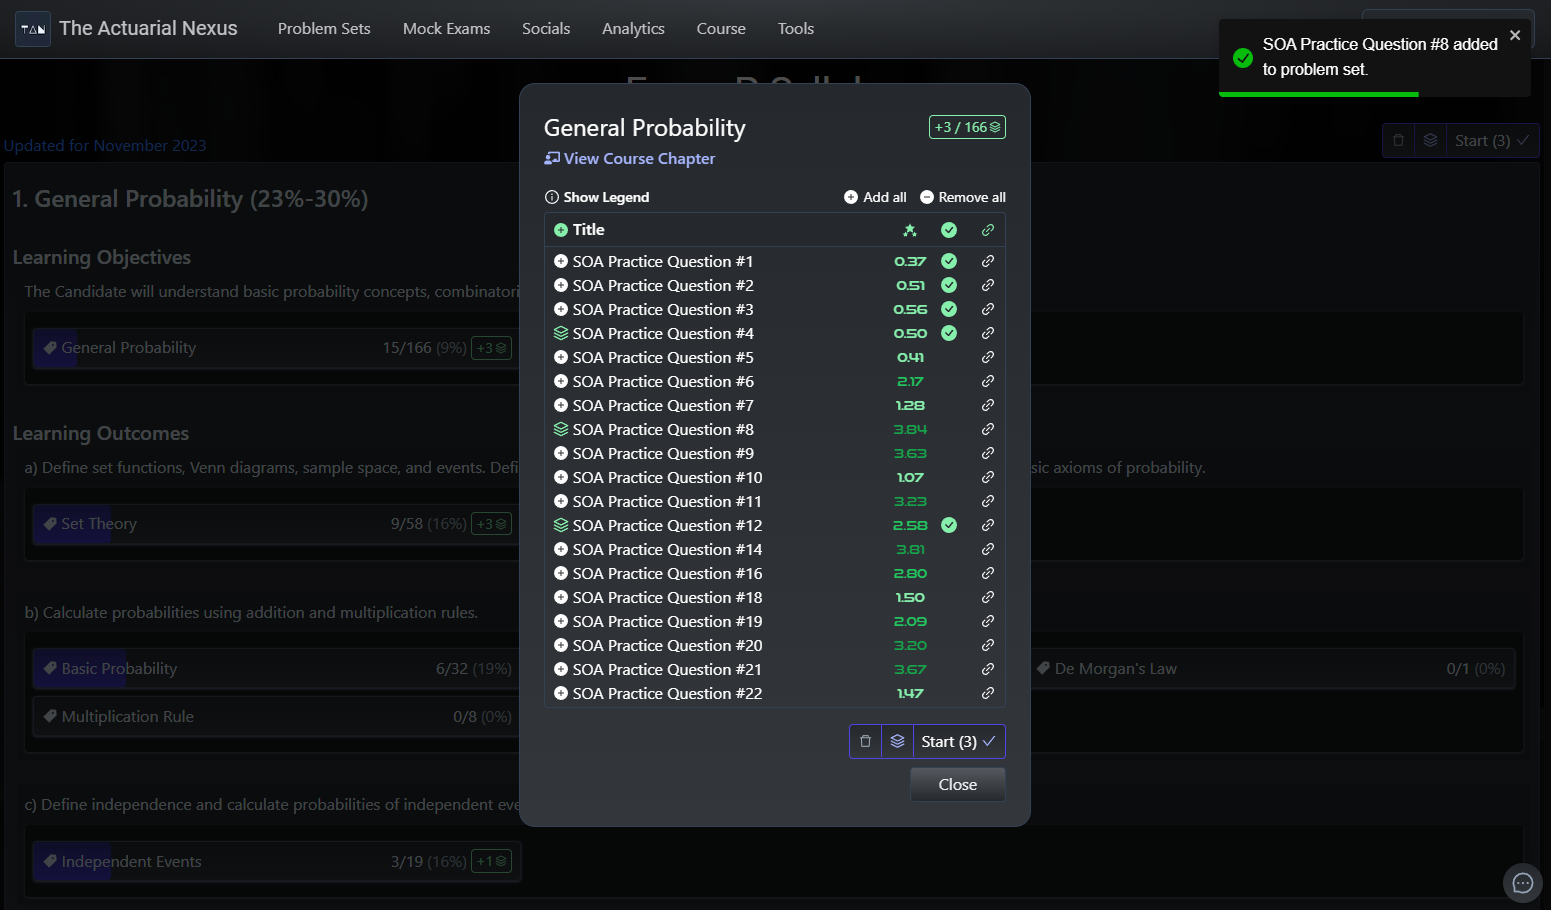
Task: Open Multiplication Rule topic
Action: [275, 717]
